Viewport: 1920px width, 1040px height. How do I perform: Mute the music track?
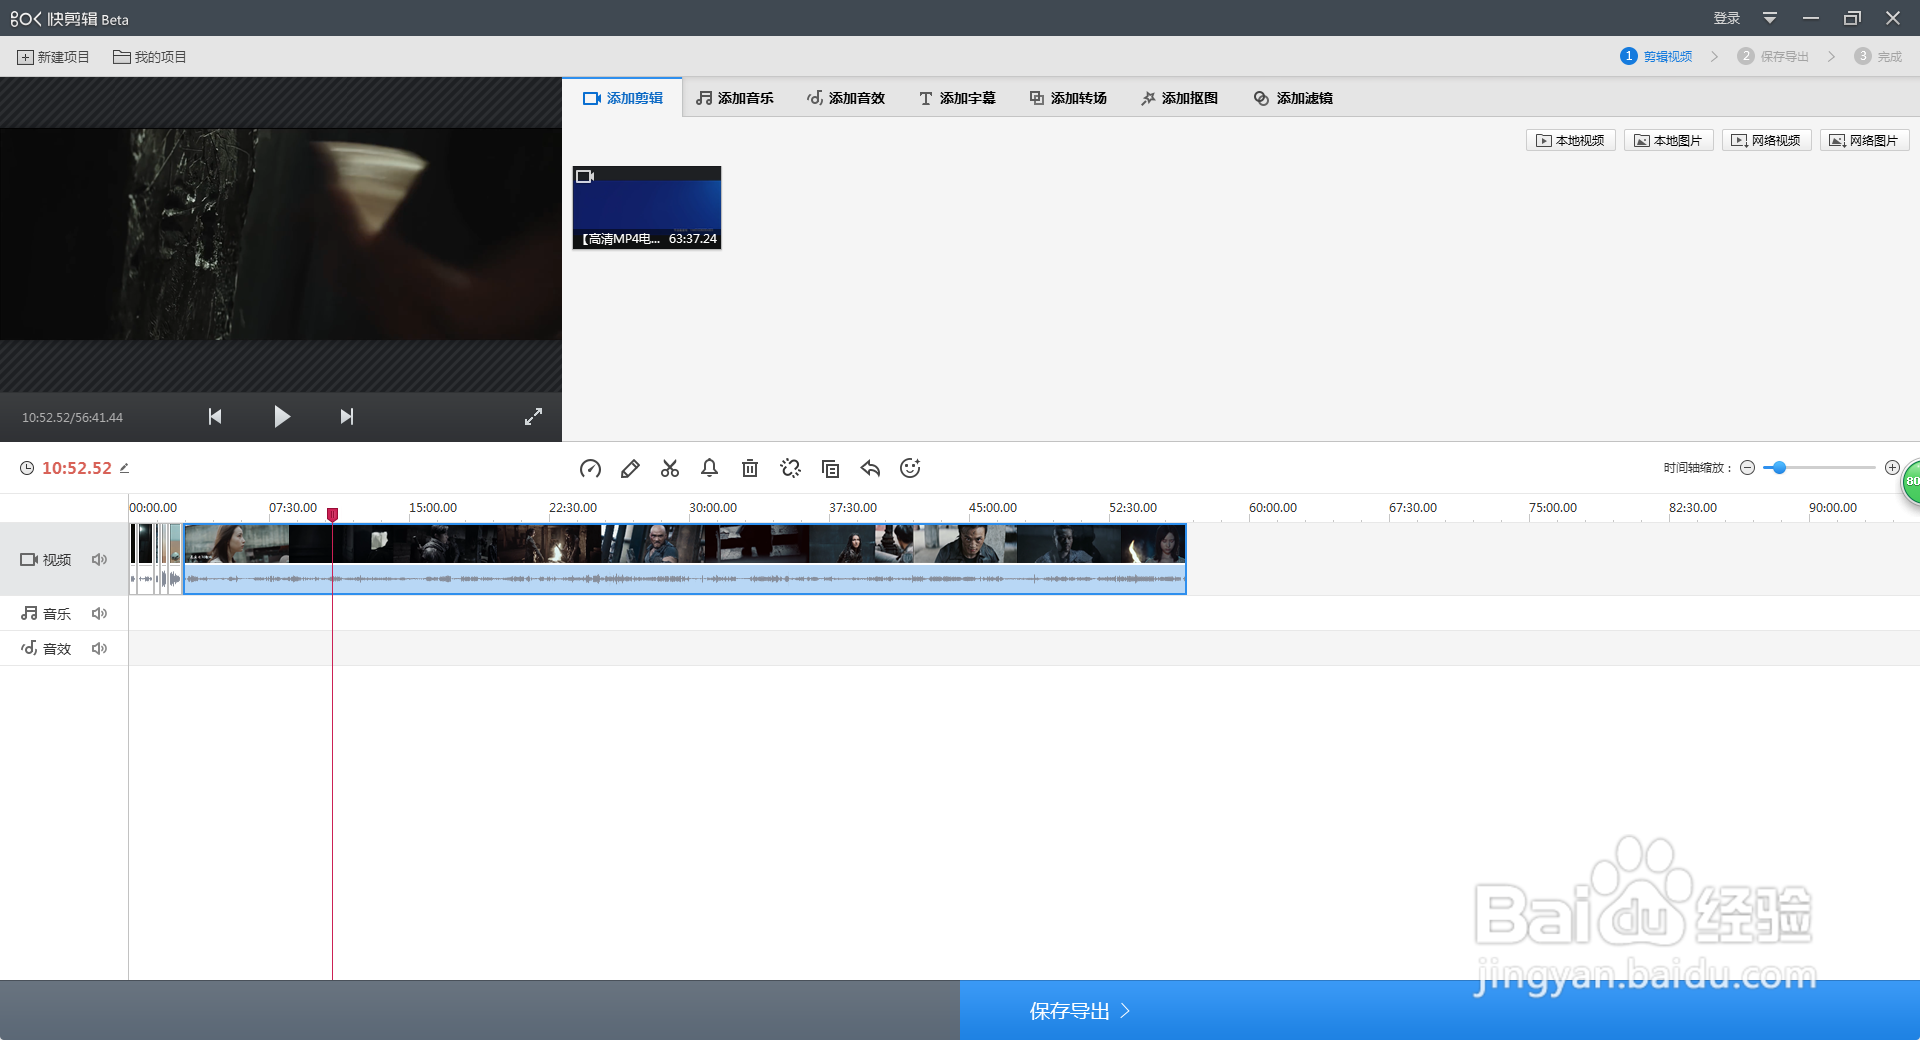[x=99, y=614]
